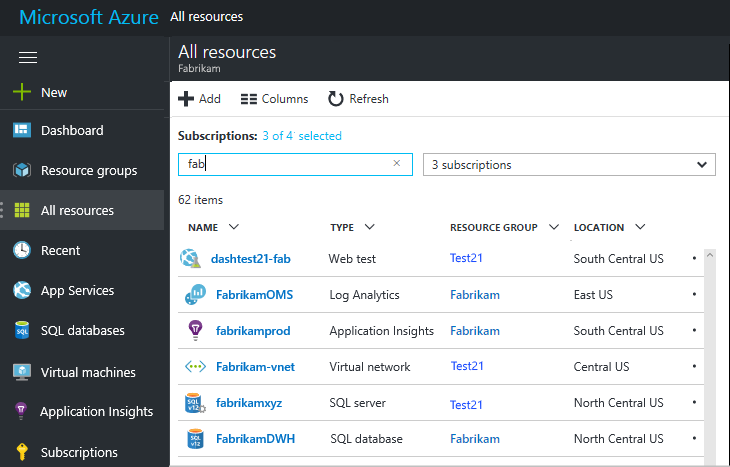Image resolution: width=730 pixels, height=467 pixels.
Task: Click the SQL databases sidebar icon
Action: 22,330
